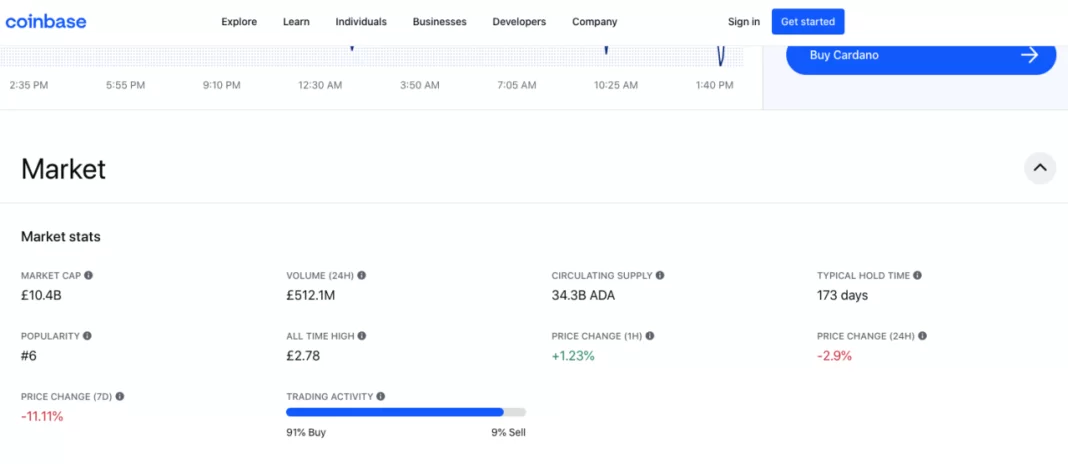Open the Learn menu
The height and width of the screenshot is (464, 1068).
296,22
